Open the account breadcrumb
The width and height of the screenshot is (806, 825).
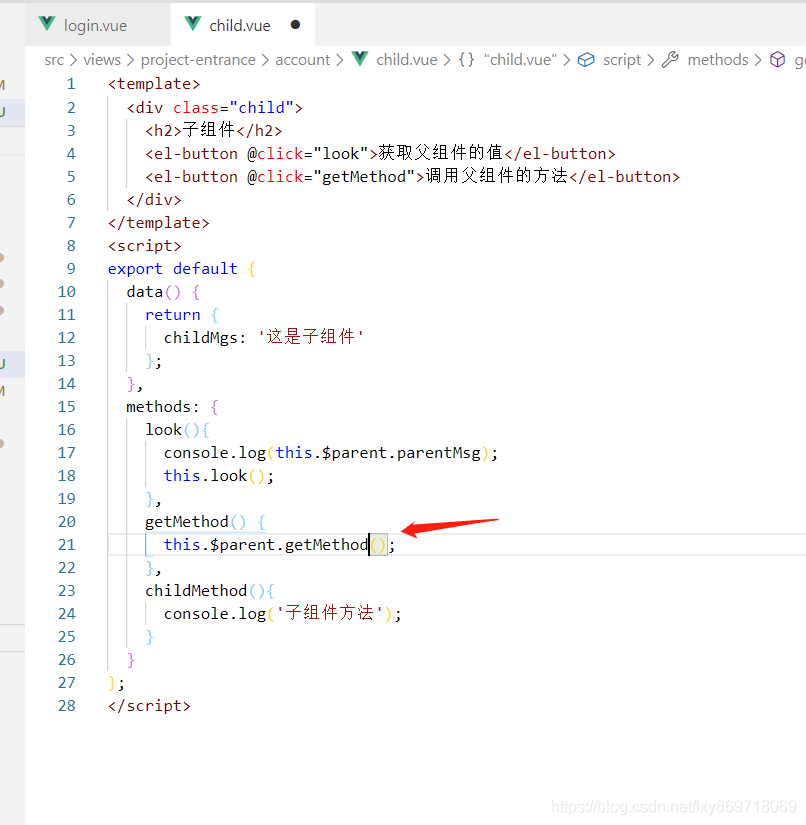pyautogui.click(x=303, y=60)
